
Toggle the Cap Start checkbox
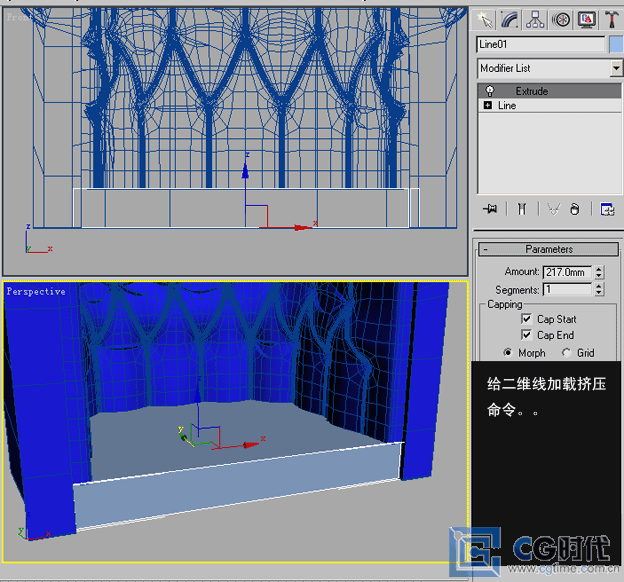[x=526, y=319]
